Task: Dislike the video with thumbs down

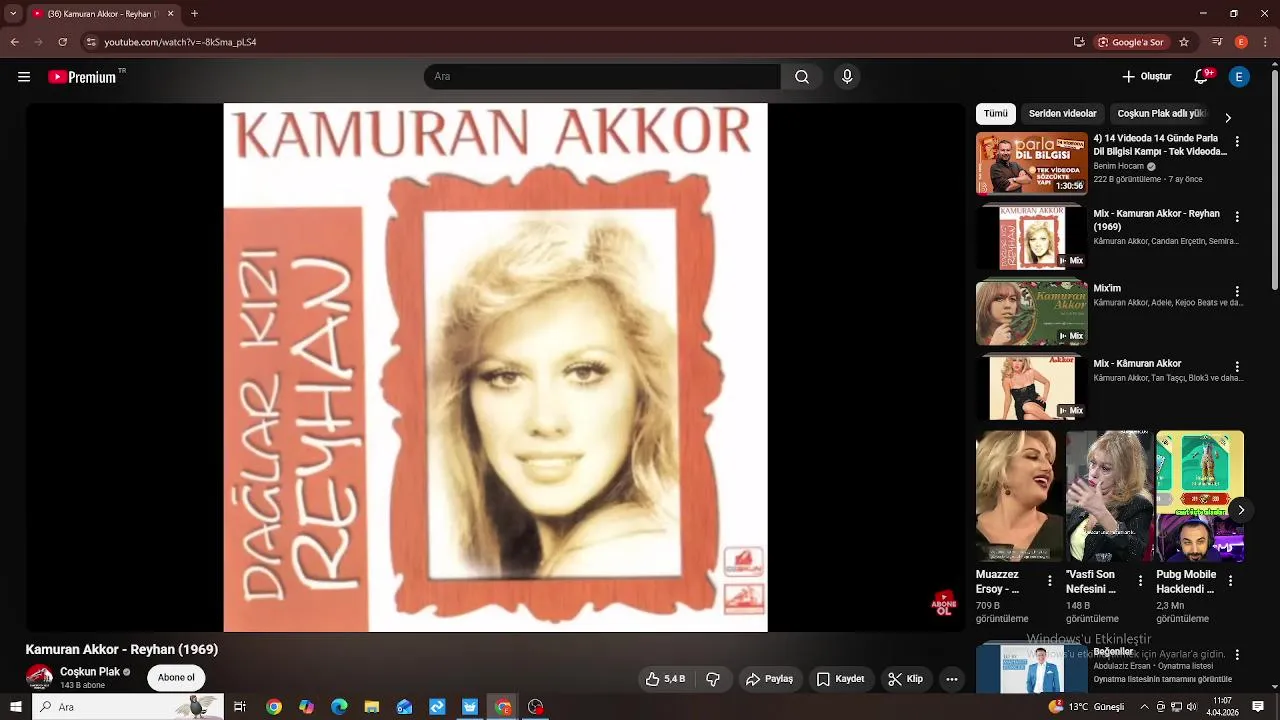Action: coord(713,679)
